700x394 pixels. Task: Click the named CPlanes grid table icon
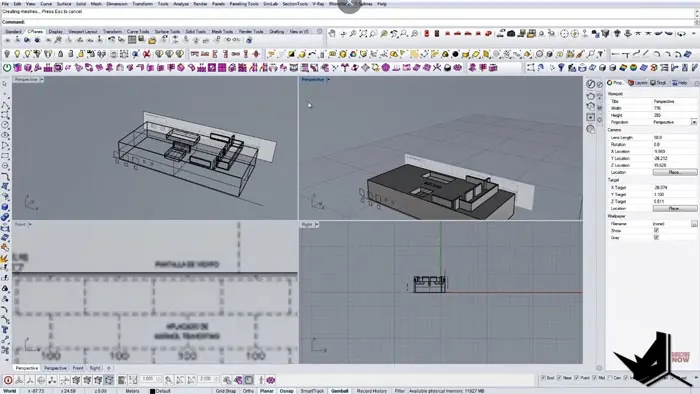tap(132, 40)
